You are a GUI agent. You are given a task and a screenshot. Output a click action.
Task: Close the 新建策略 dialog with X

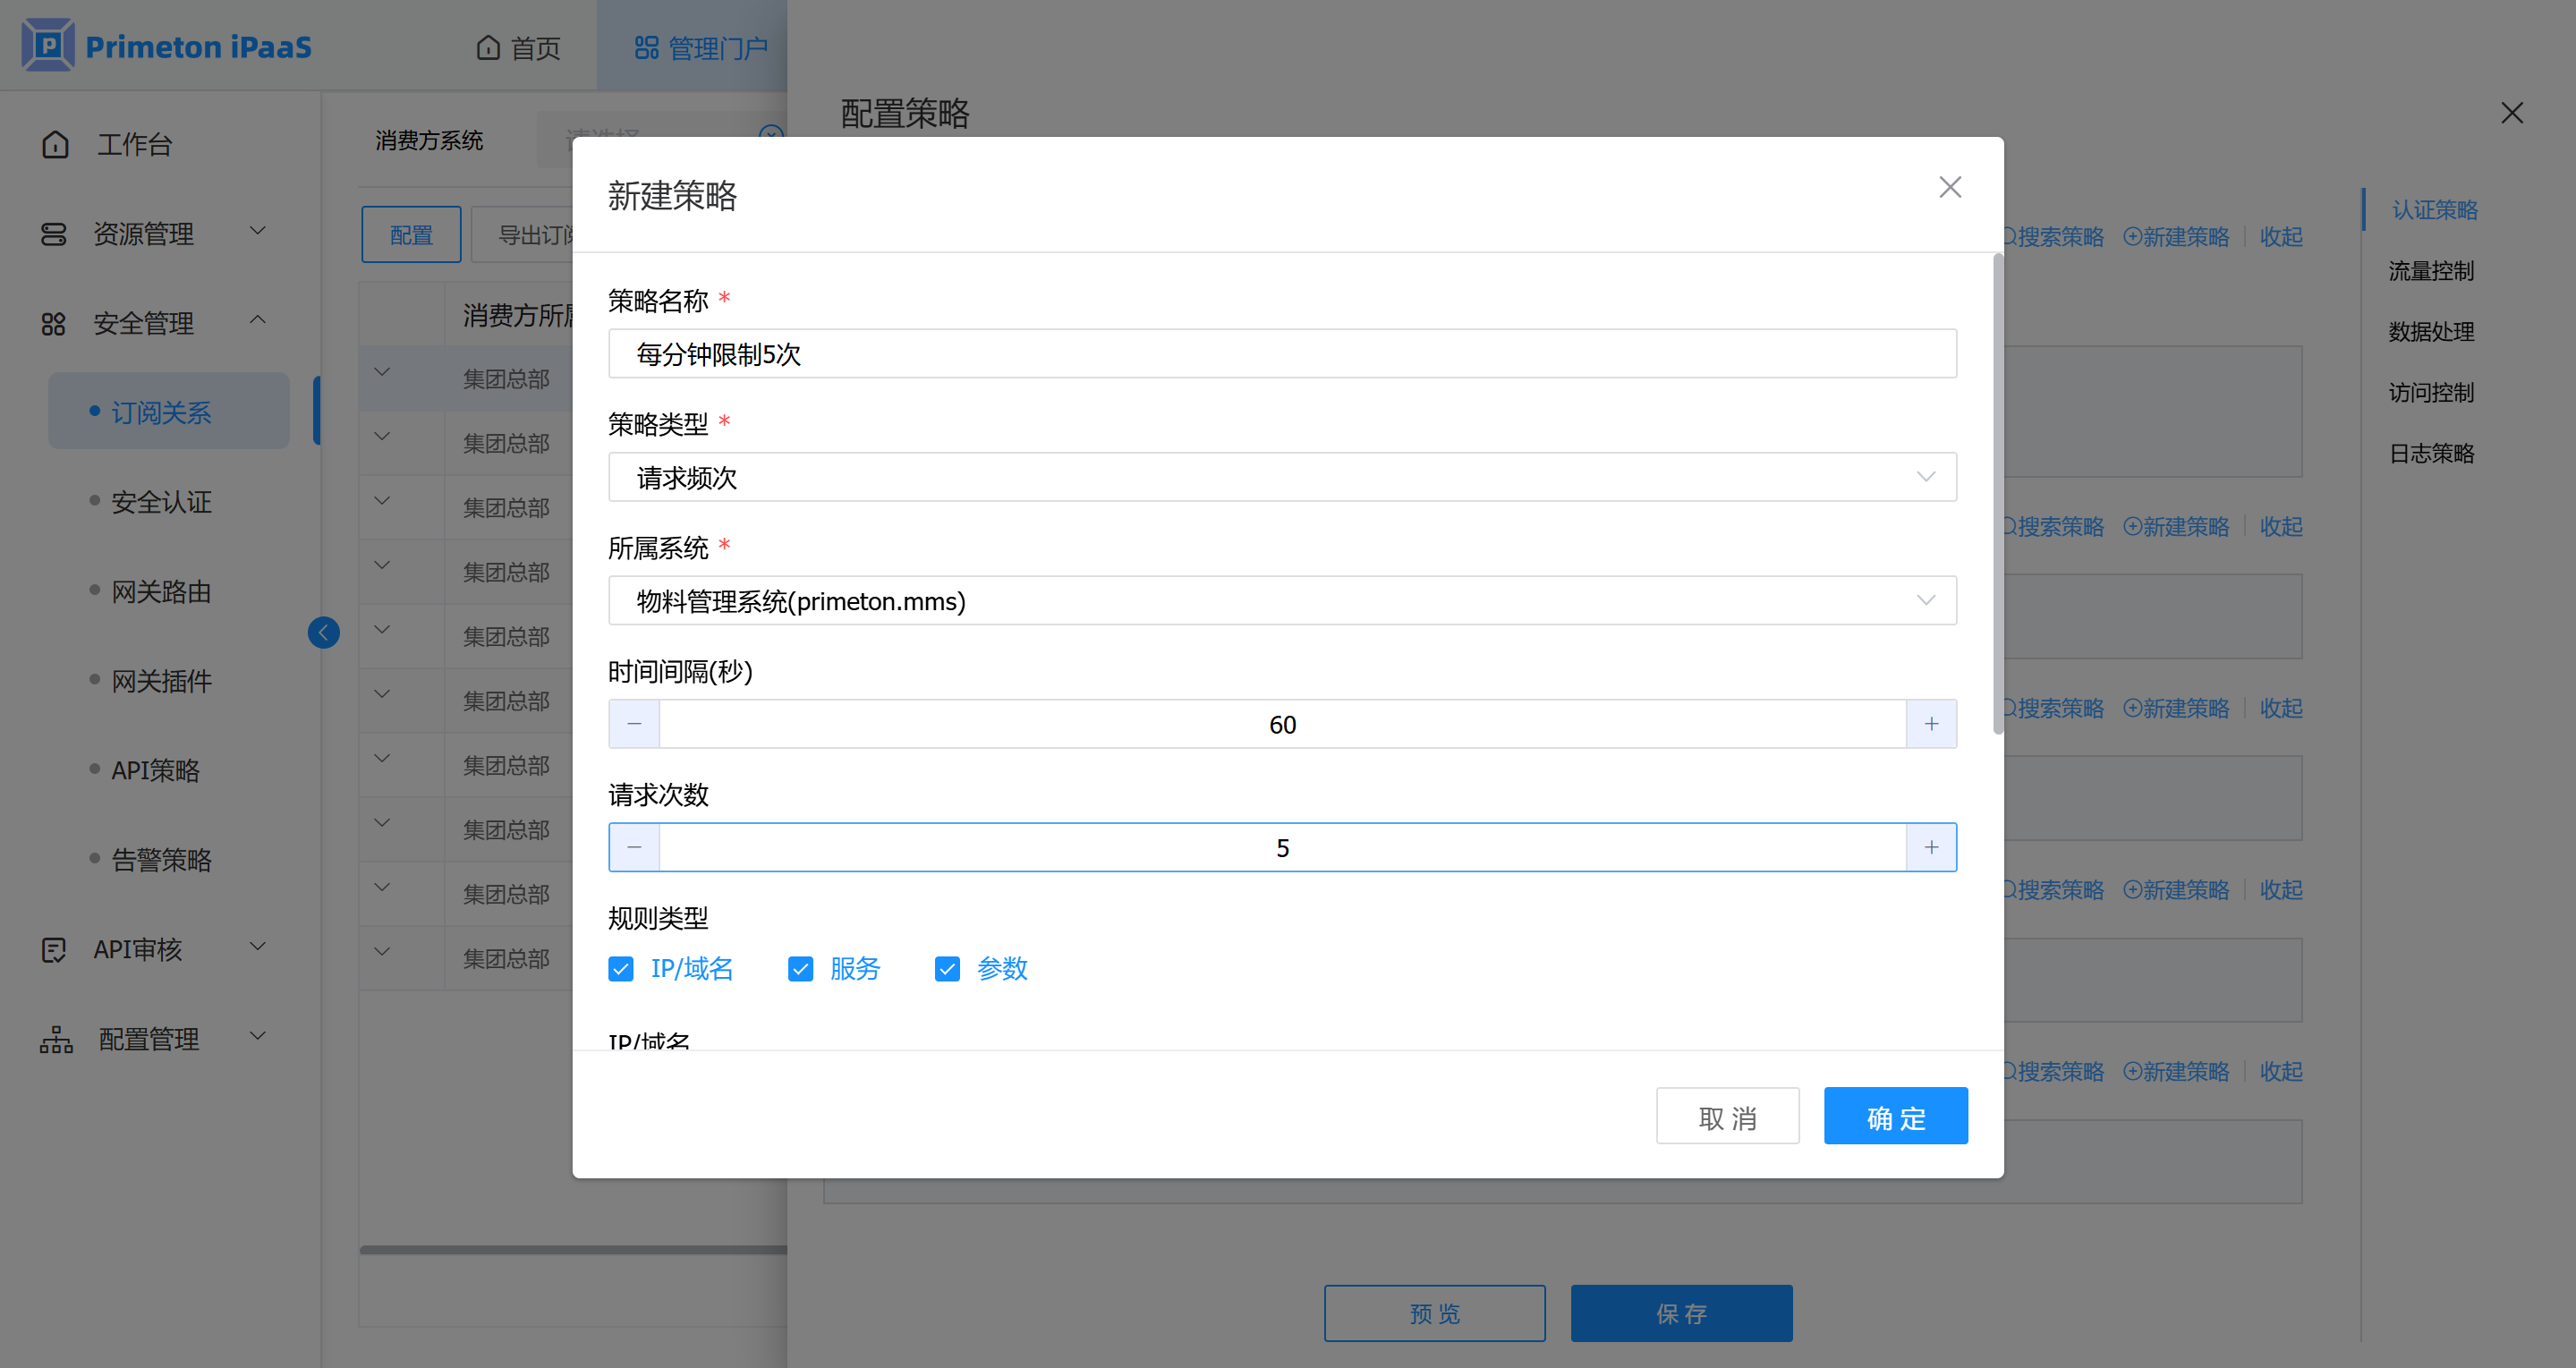click(x=1949, y=187)
